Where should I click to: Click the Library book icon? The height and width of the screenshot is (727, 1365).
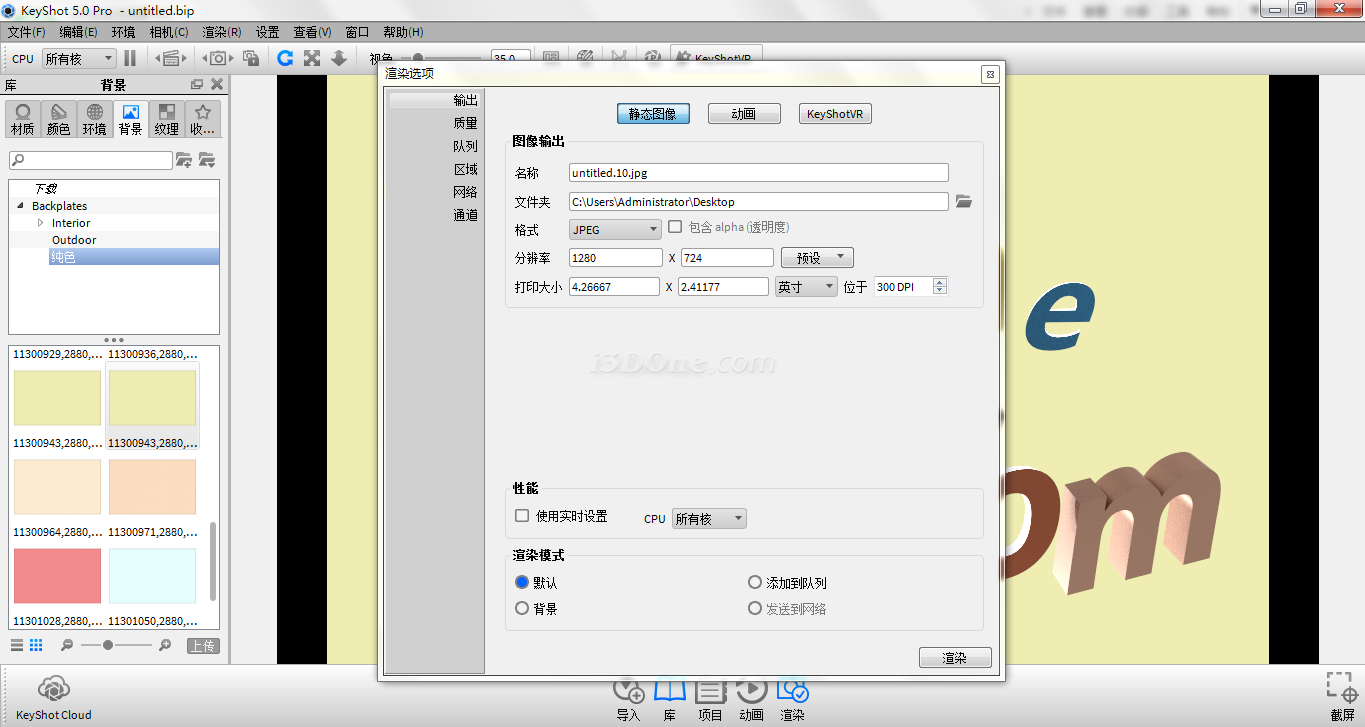pos(669,692)
